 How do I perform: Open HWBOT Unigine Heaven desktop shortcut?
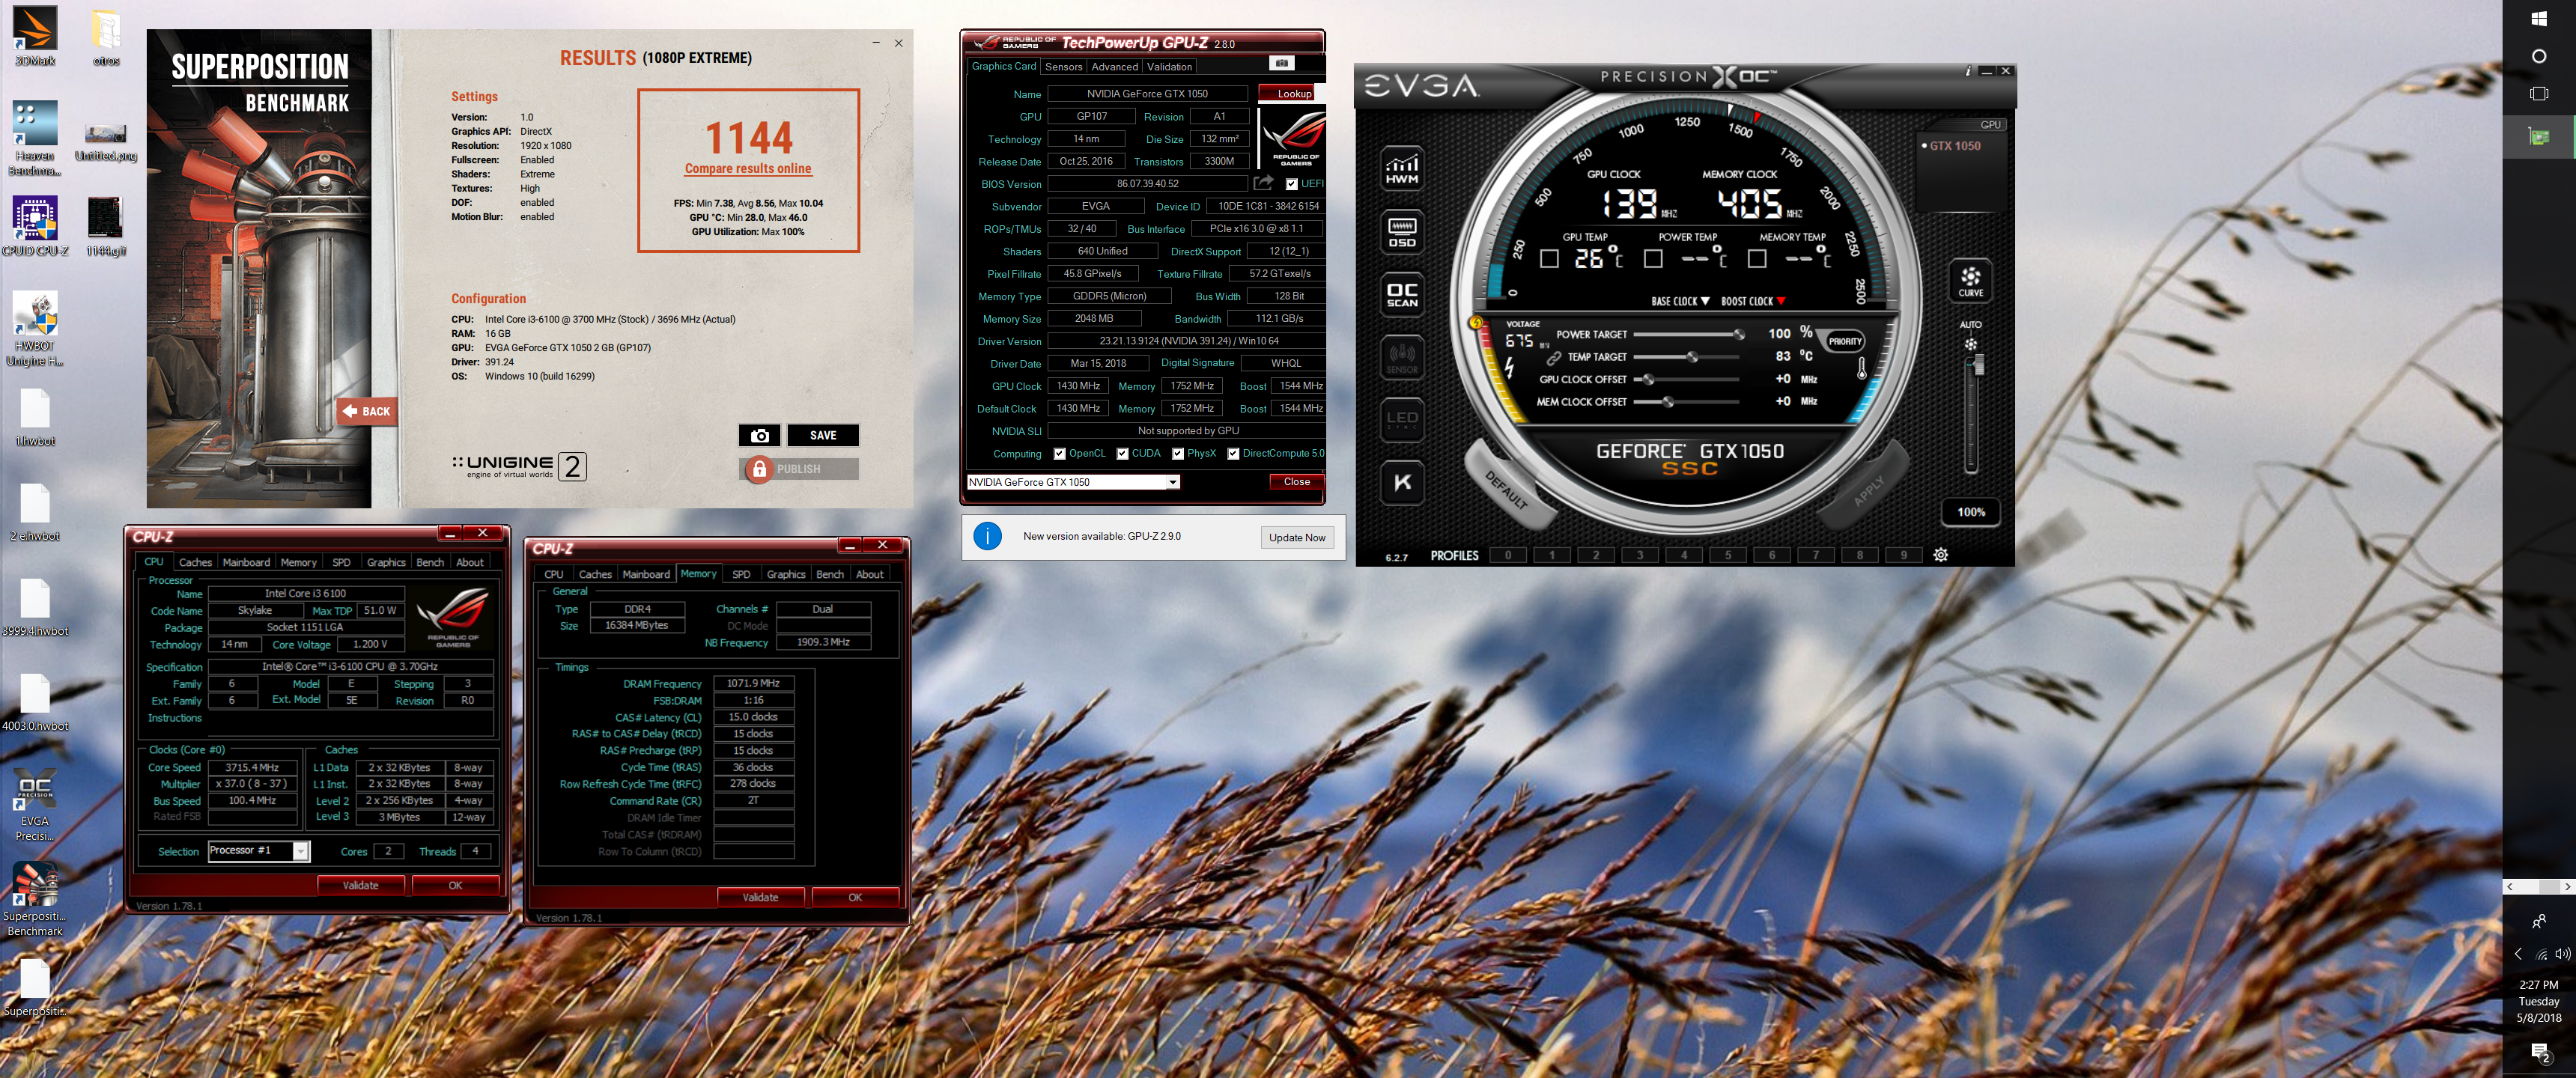tap(34, 329)
